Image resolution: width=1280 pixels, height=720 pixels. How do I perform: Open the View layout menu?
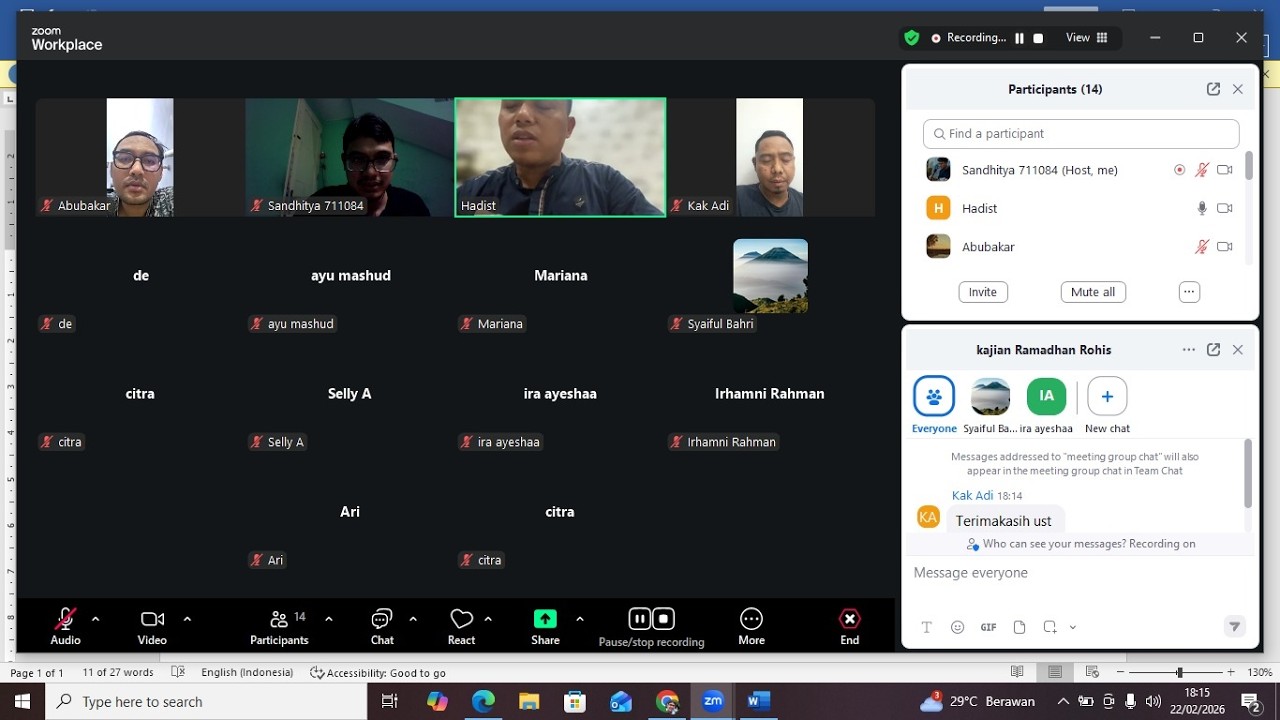1087,38
